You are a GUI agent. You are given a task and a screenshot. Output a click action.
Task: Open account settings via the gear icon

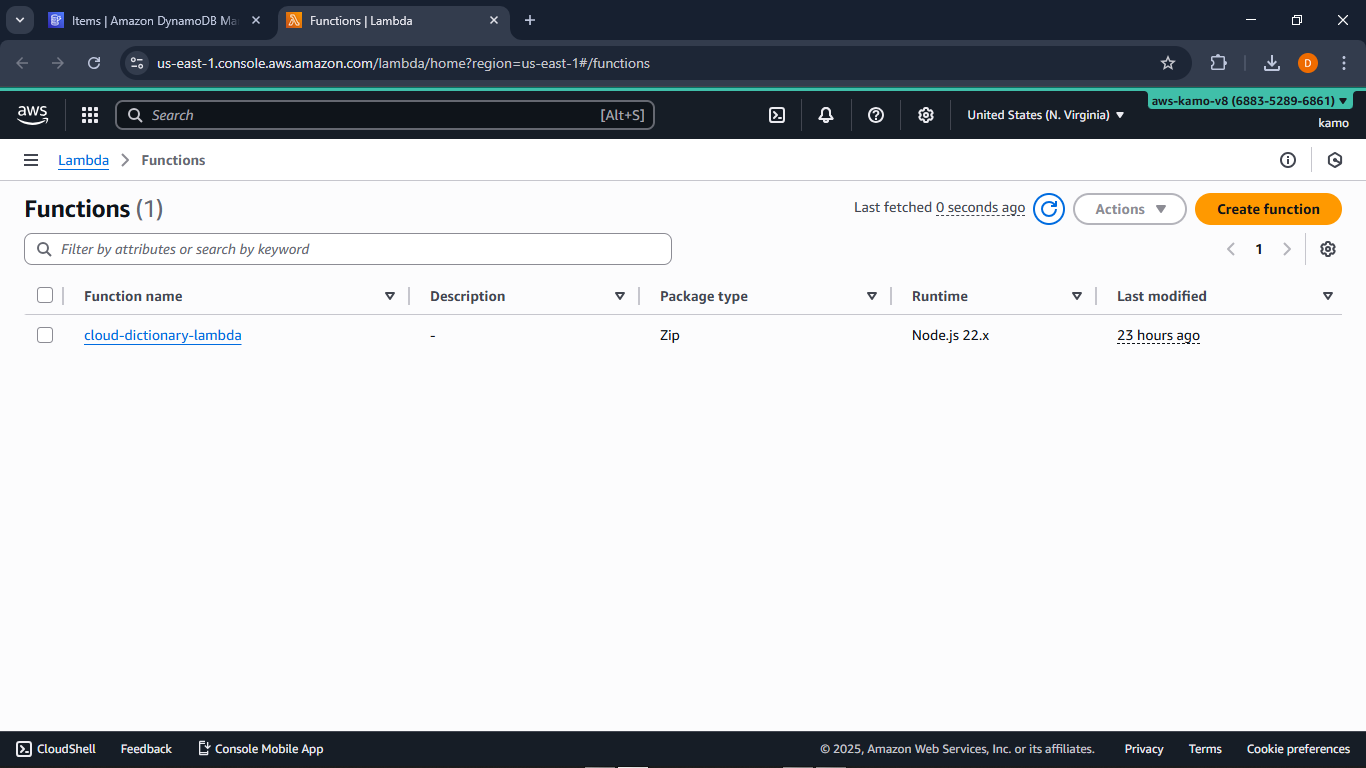pyautogui.click(x=925, y=115)
